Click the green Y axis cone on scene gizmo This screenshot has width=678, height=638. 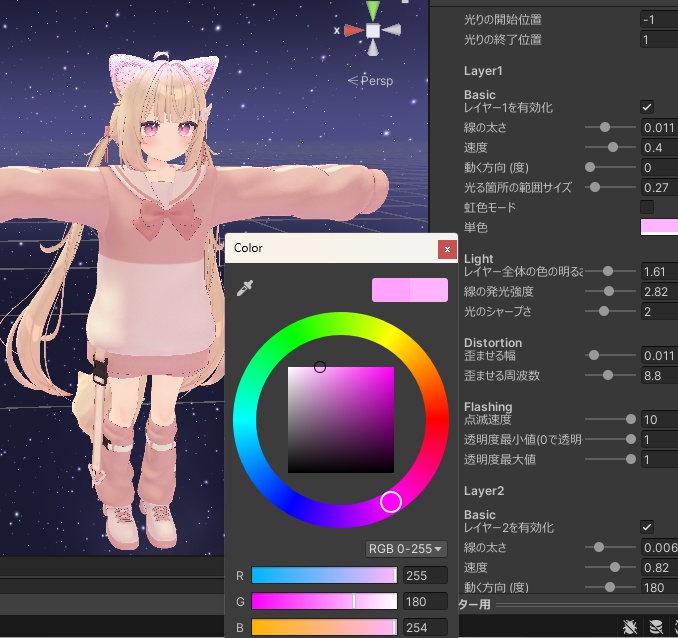373,10
